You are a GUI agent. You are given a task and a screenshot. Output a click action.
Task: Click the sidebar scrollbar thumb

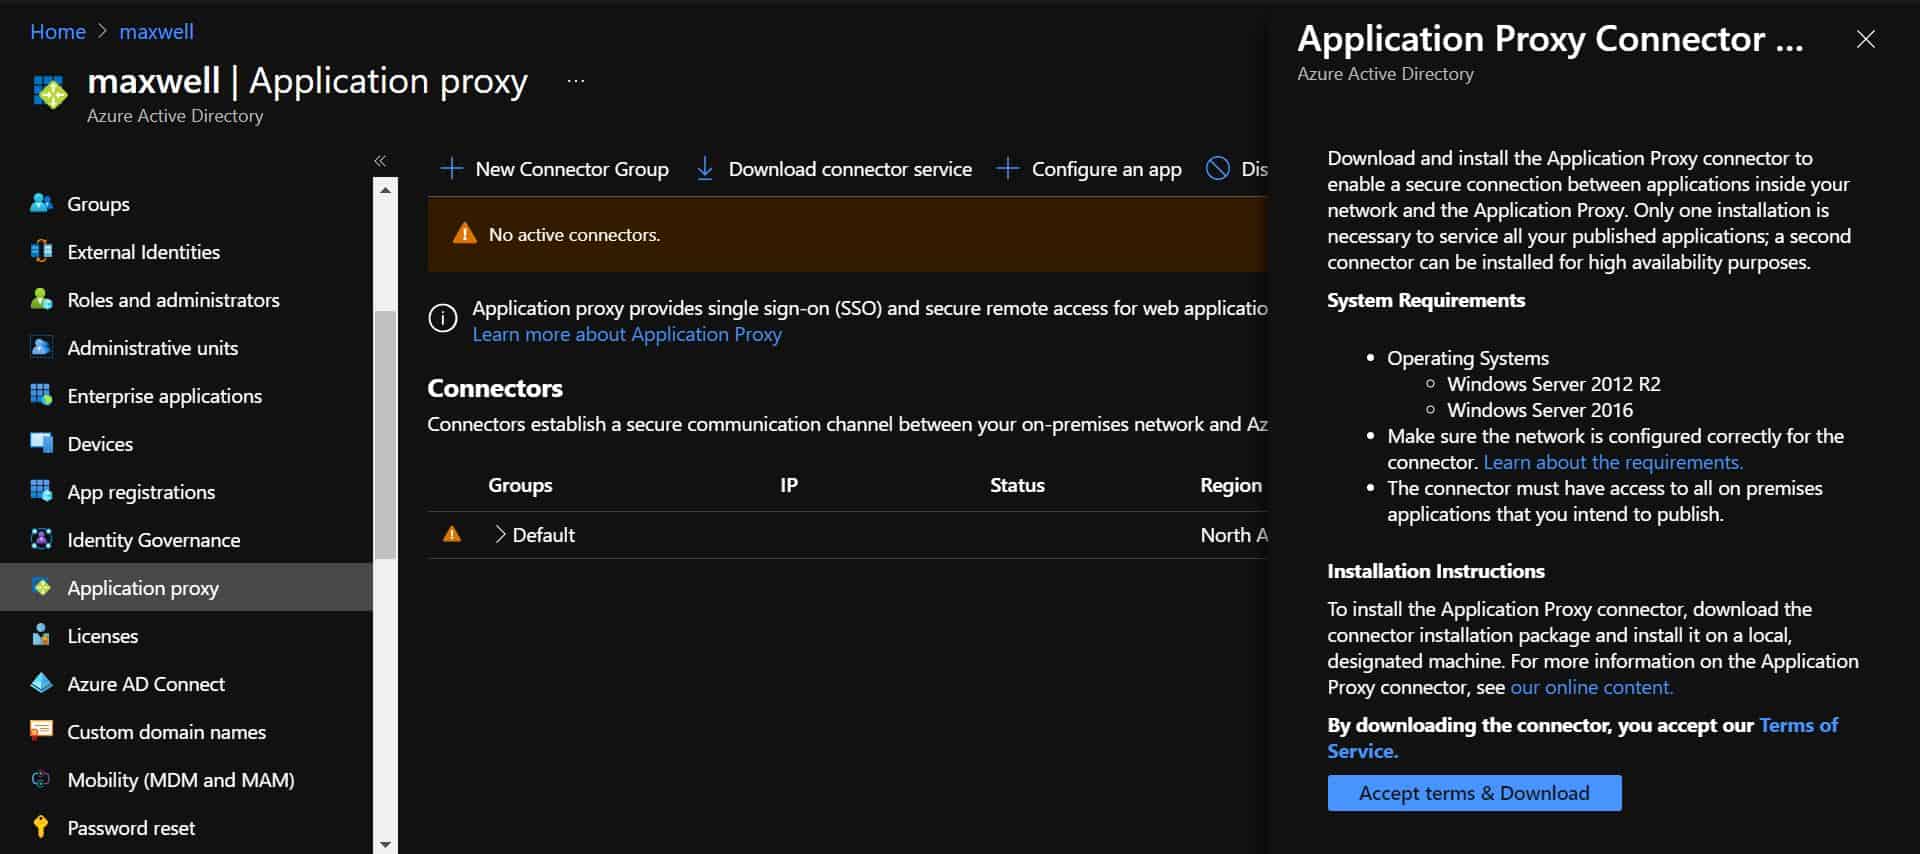385,434
